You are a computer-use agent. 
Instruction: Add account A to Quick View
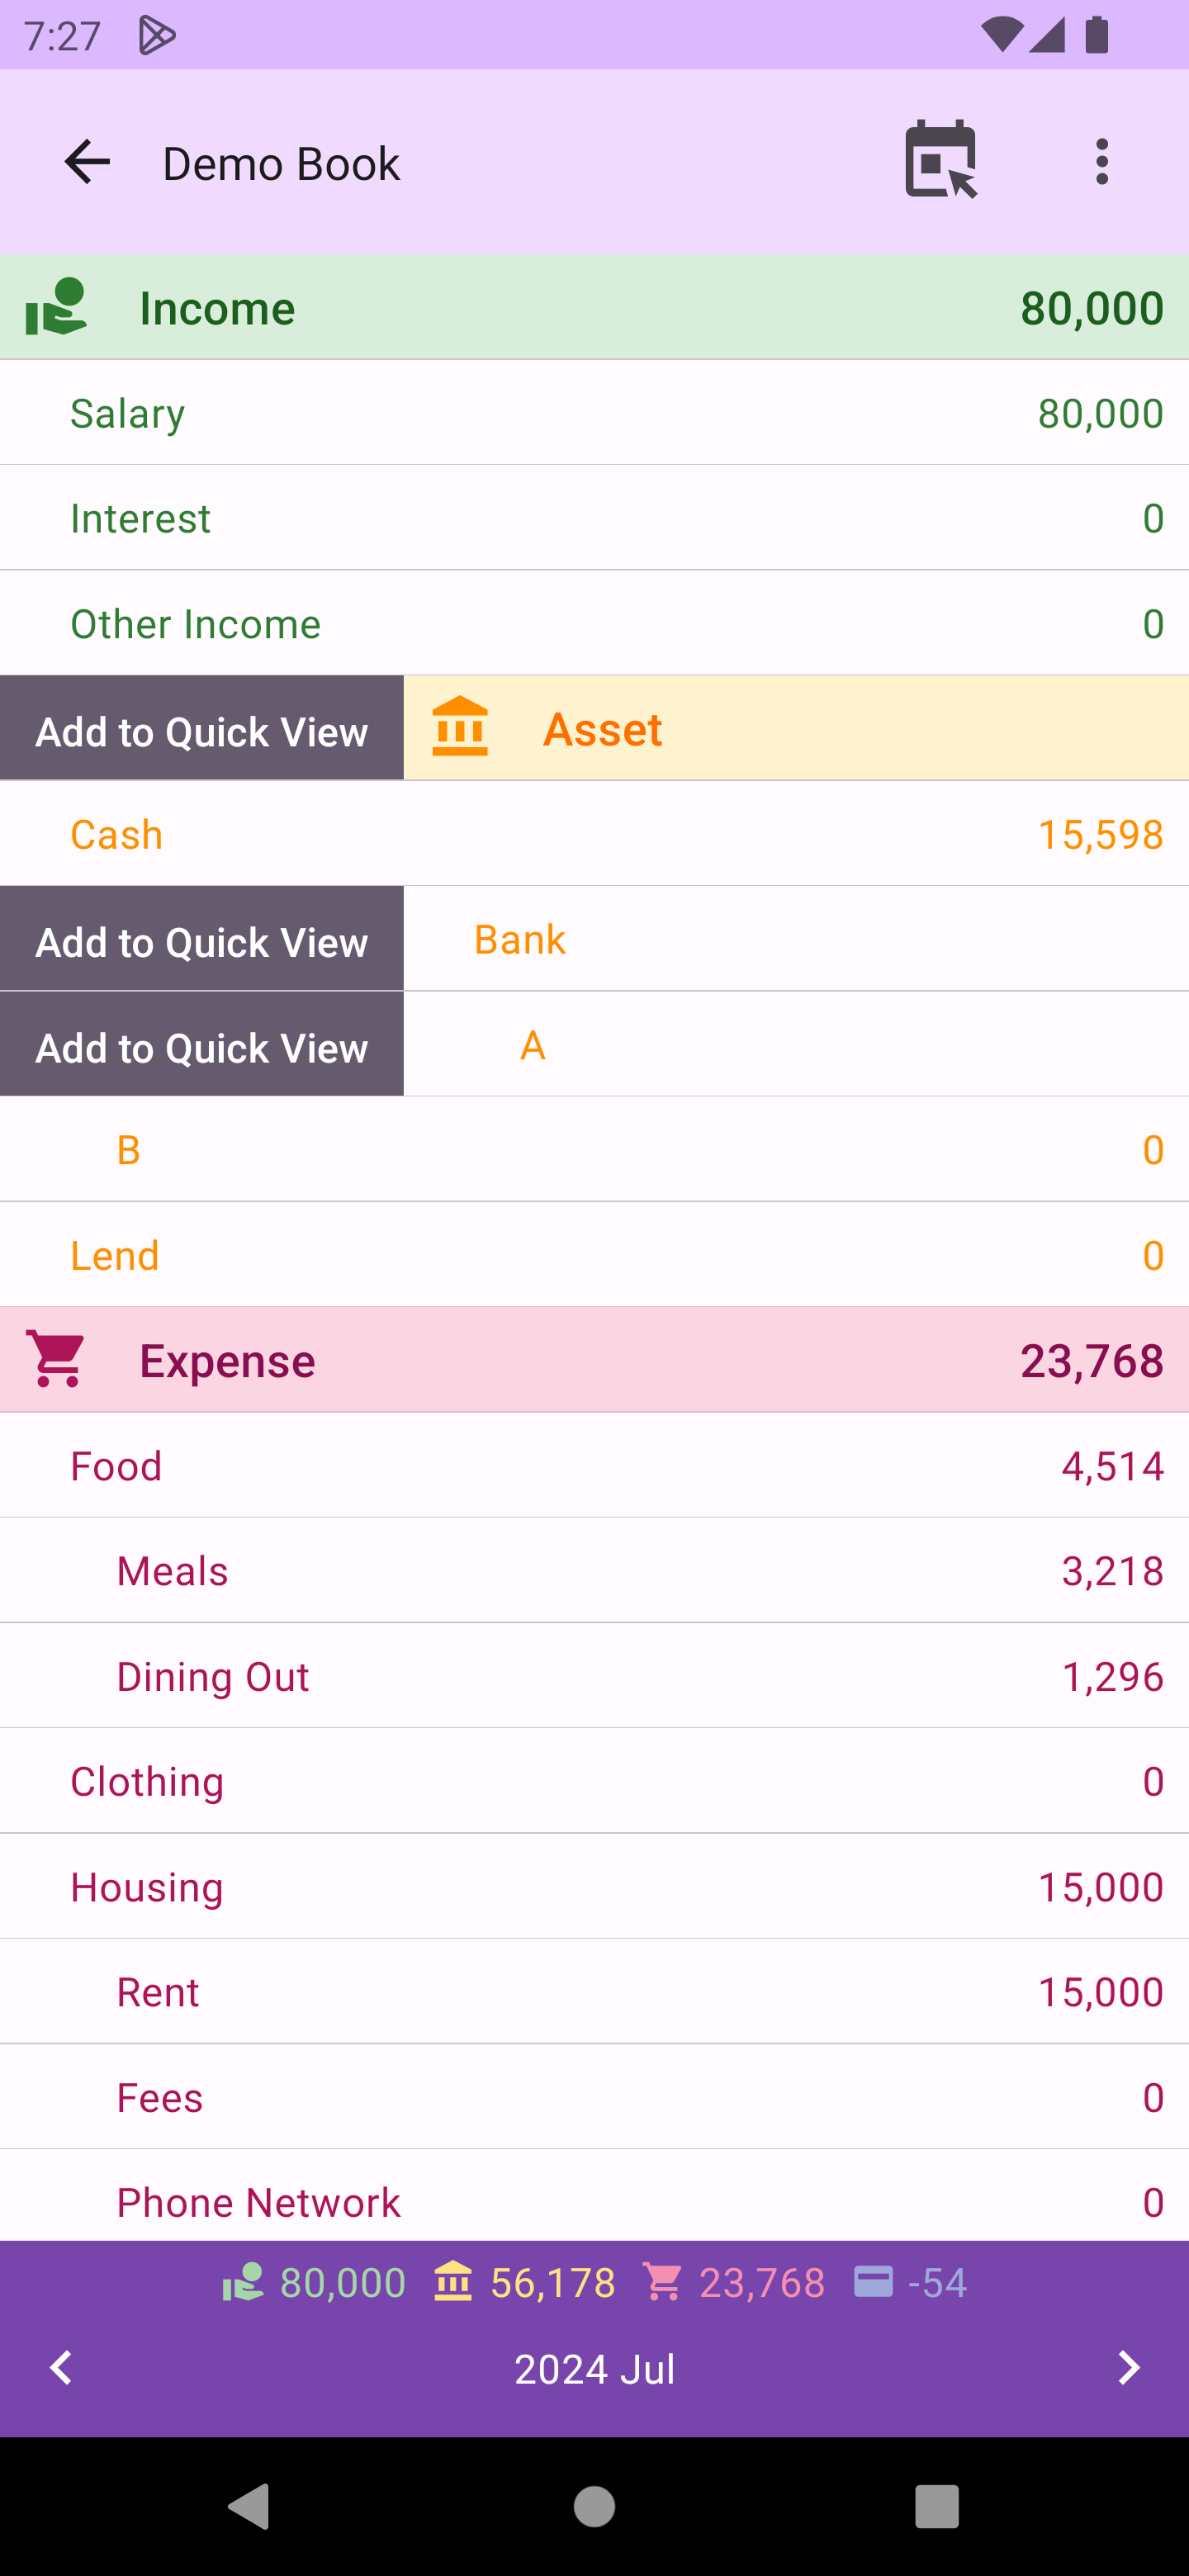202,1045
